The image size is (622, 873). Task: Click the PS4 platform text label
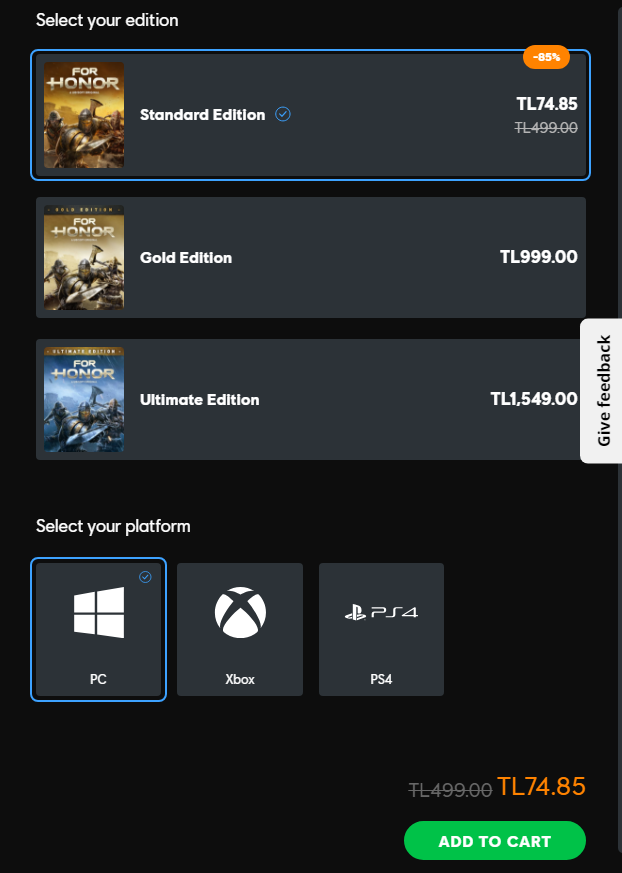[x=381, y=679]
